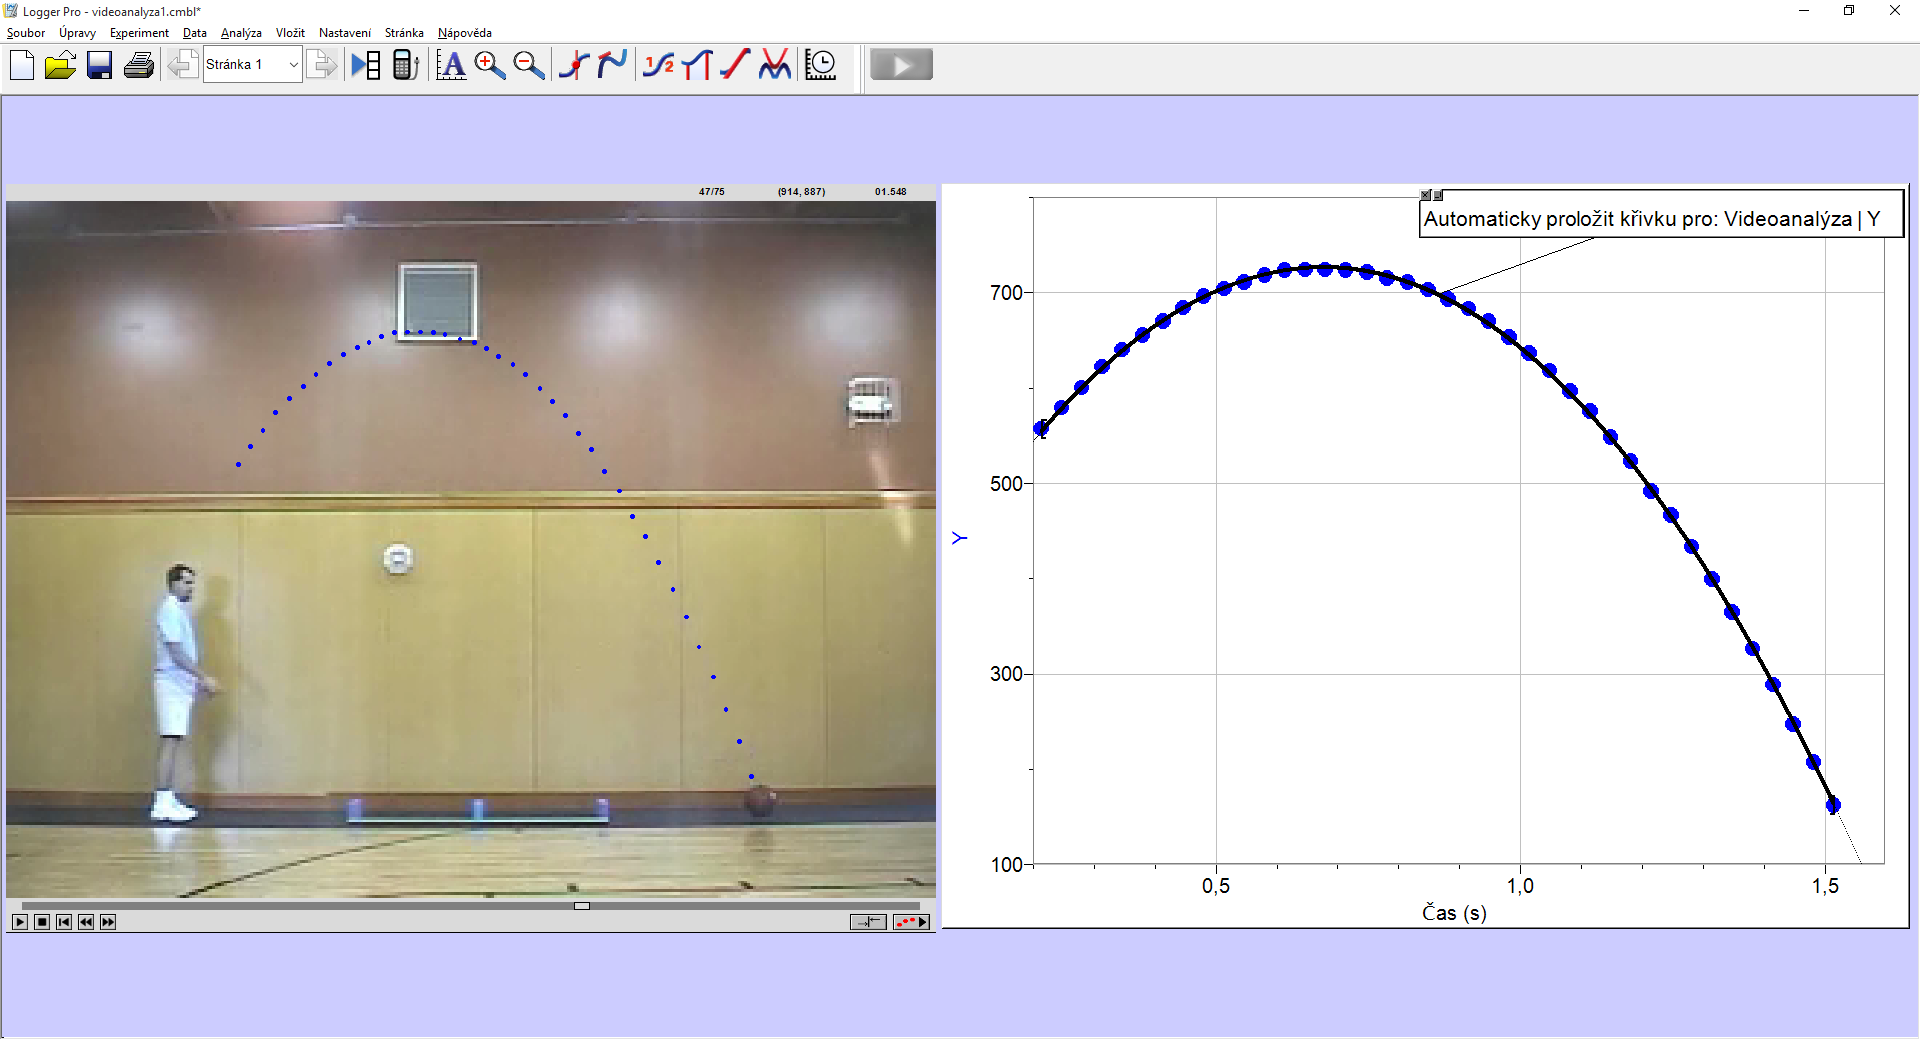The width and height of the screenshot is (1920, 1039).
Task: Click the grey Collect play button
Action: coord(901,65)
